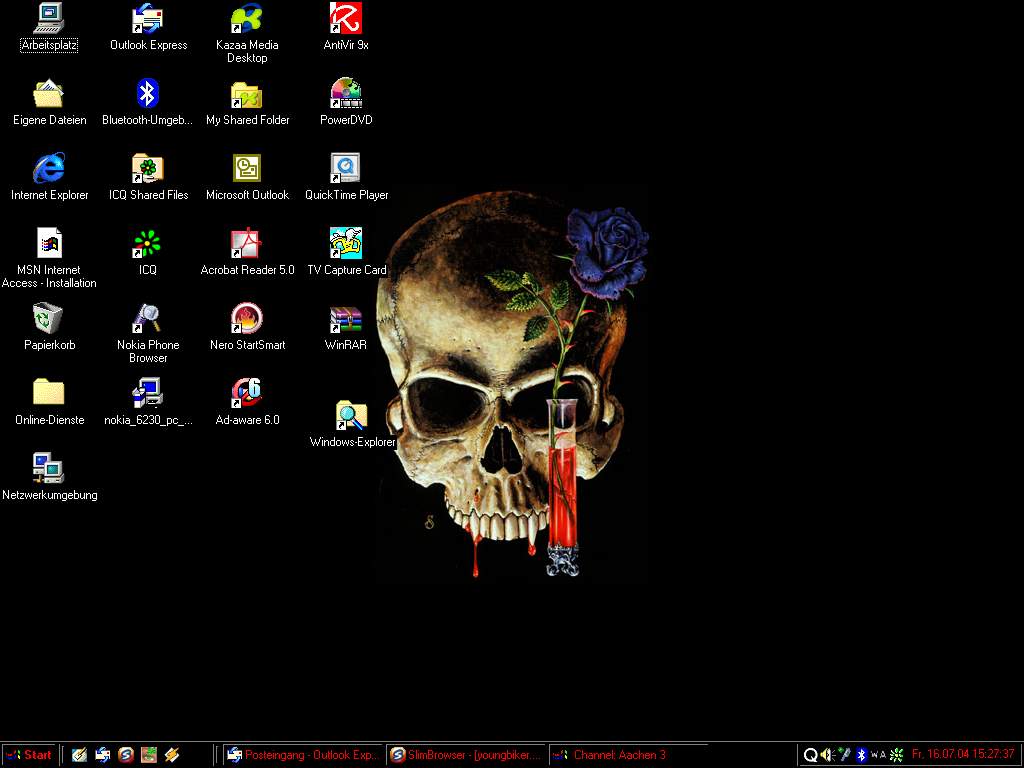Screen dimensions: 1024x768
Task: Click the ICQ flower tray icon
Action: pos(897,756)
